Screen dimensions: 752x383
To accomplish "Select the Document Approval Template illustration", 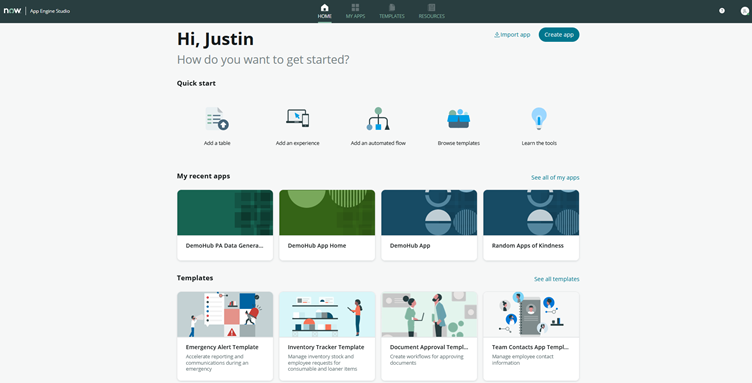I will click(x=429, y=314).
